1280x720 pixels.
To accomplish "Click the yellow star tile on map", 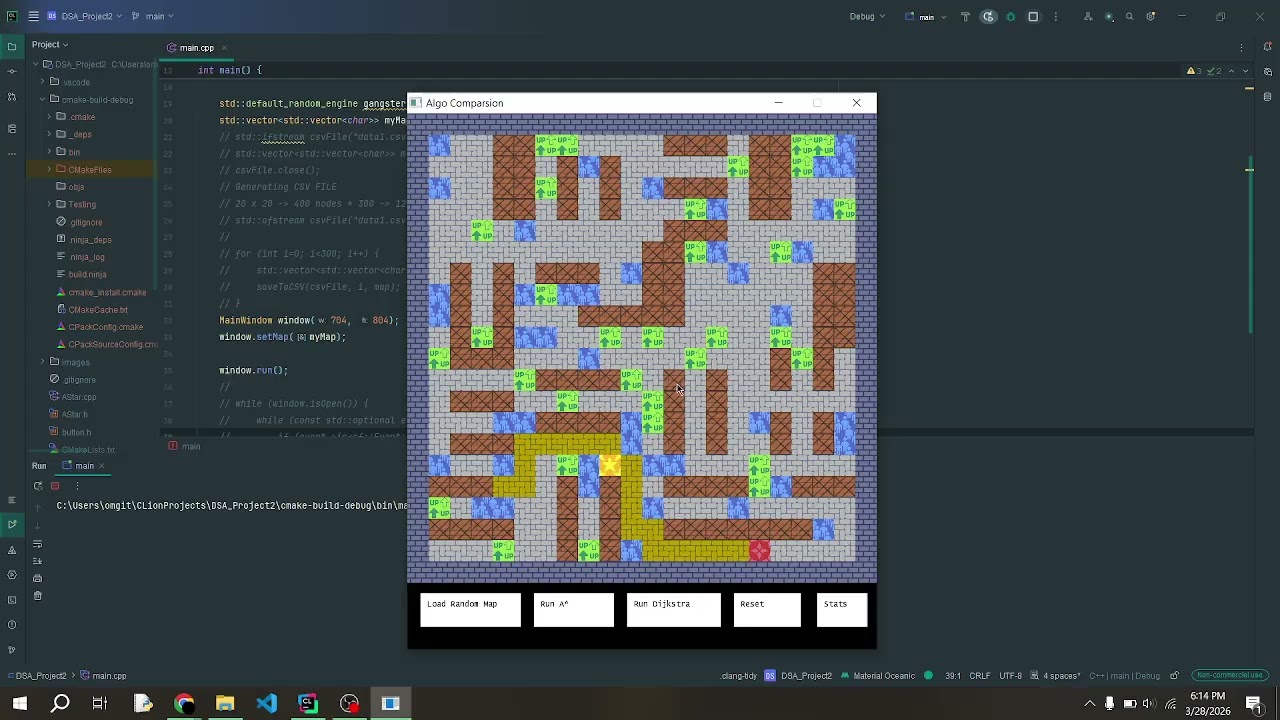I will tap(610, 466).
